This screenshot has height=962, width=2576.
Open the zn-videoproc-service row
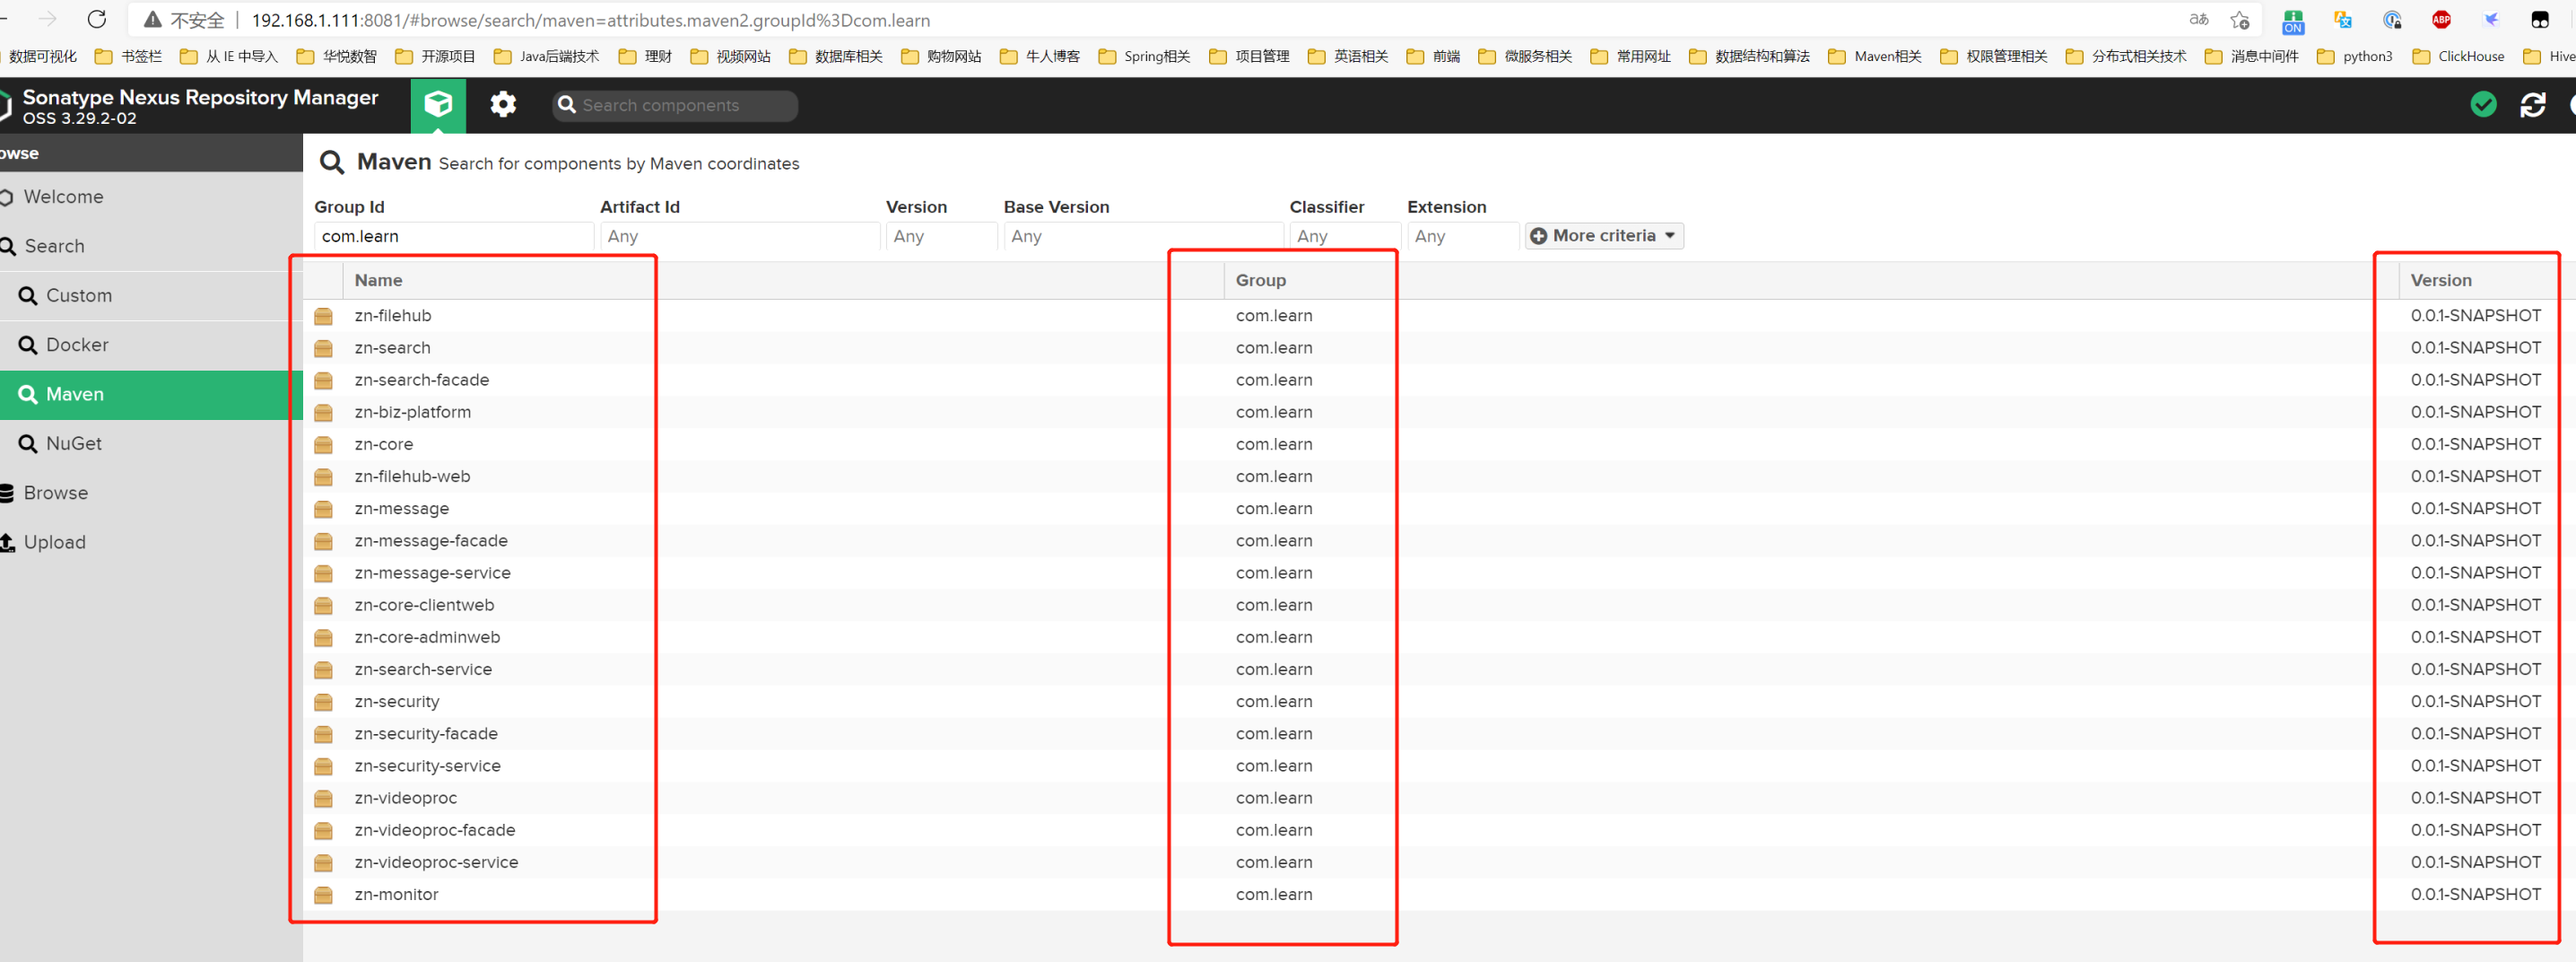(1439, 863)
